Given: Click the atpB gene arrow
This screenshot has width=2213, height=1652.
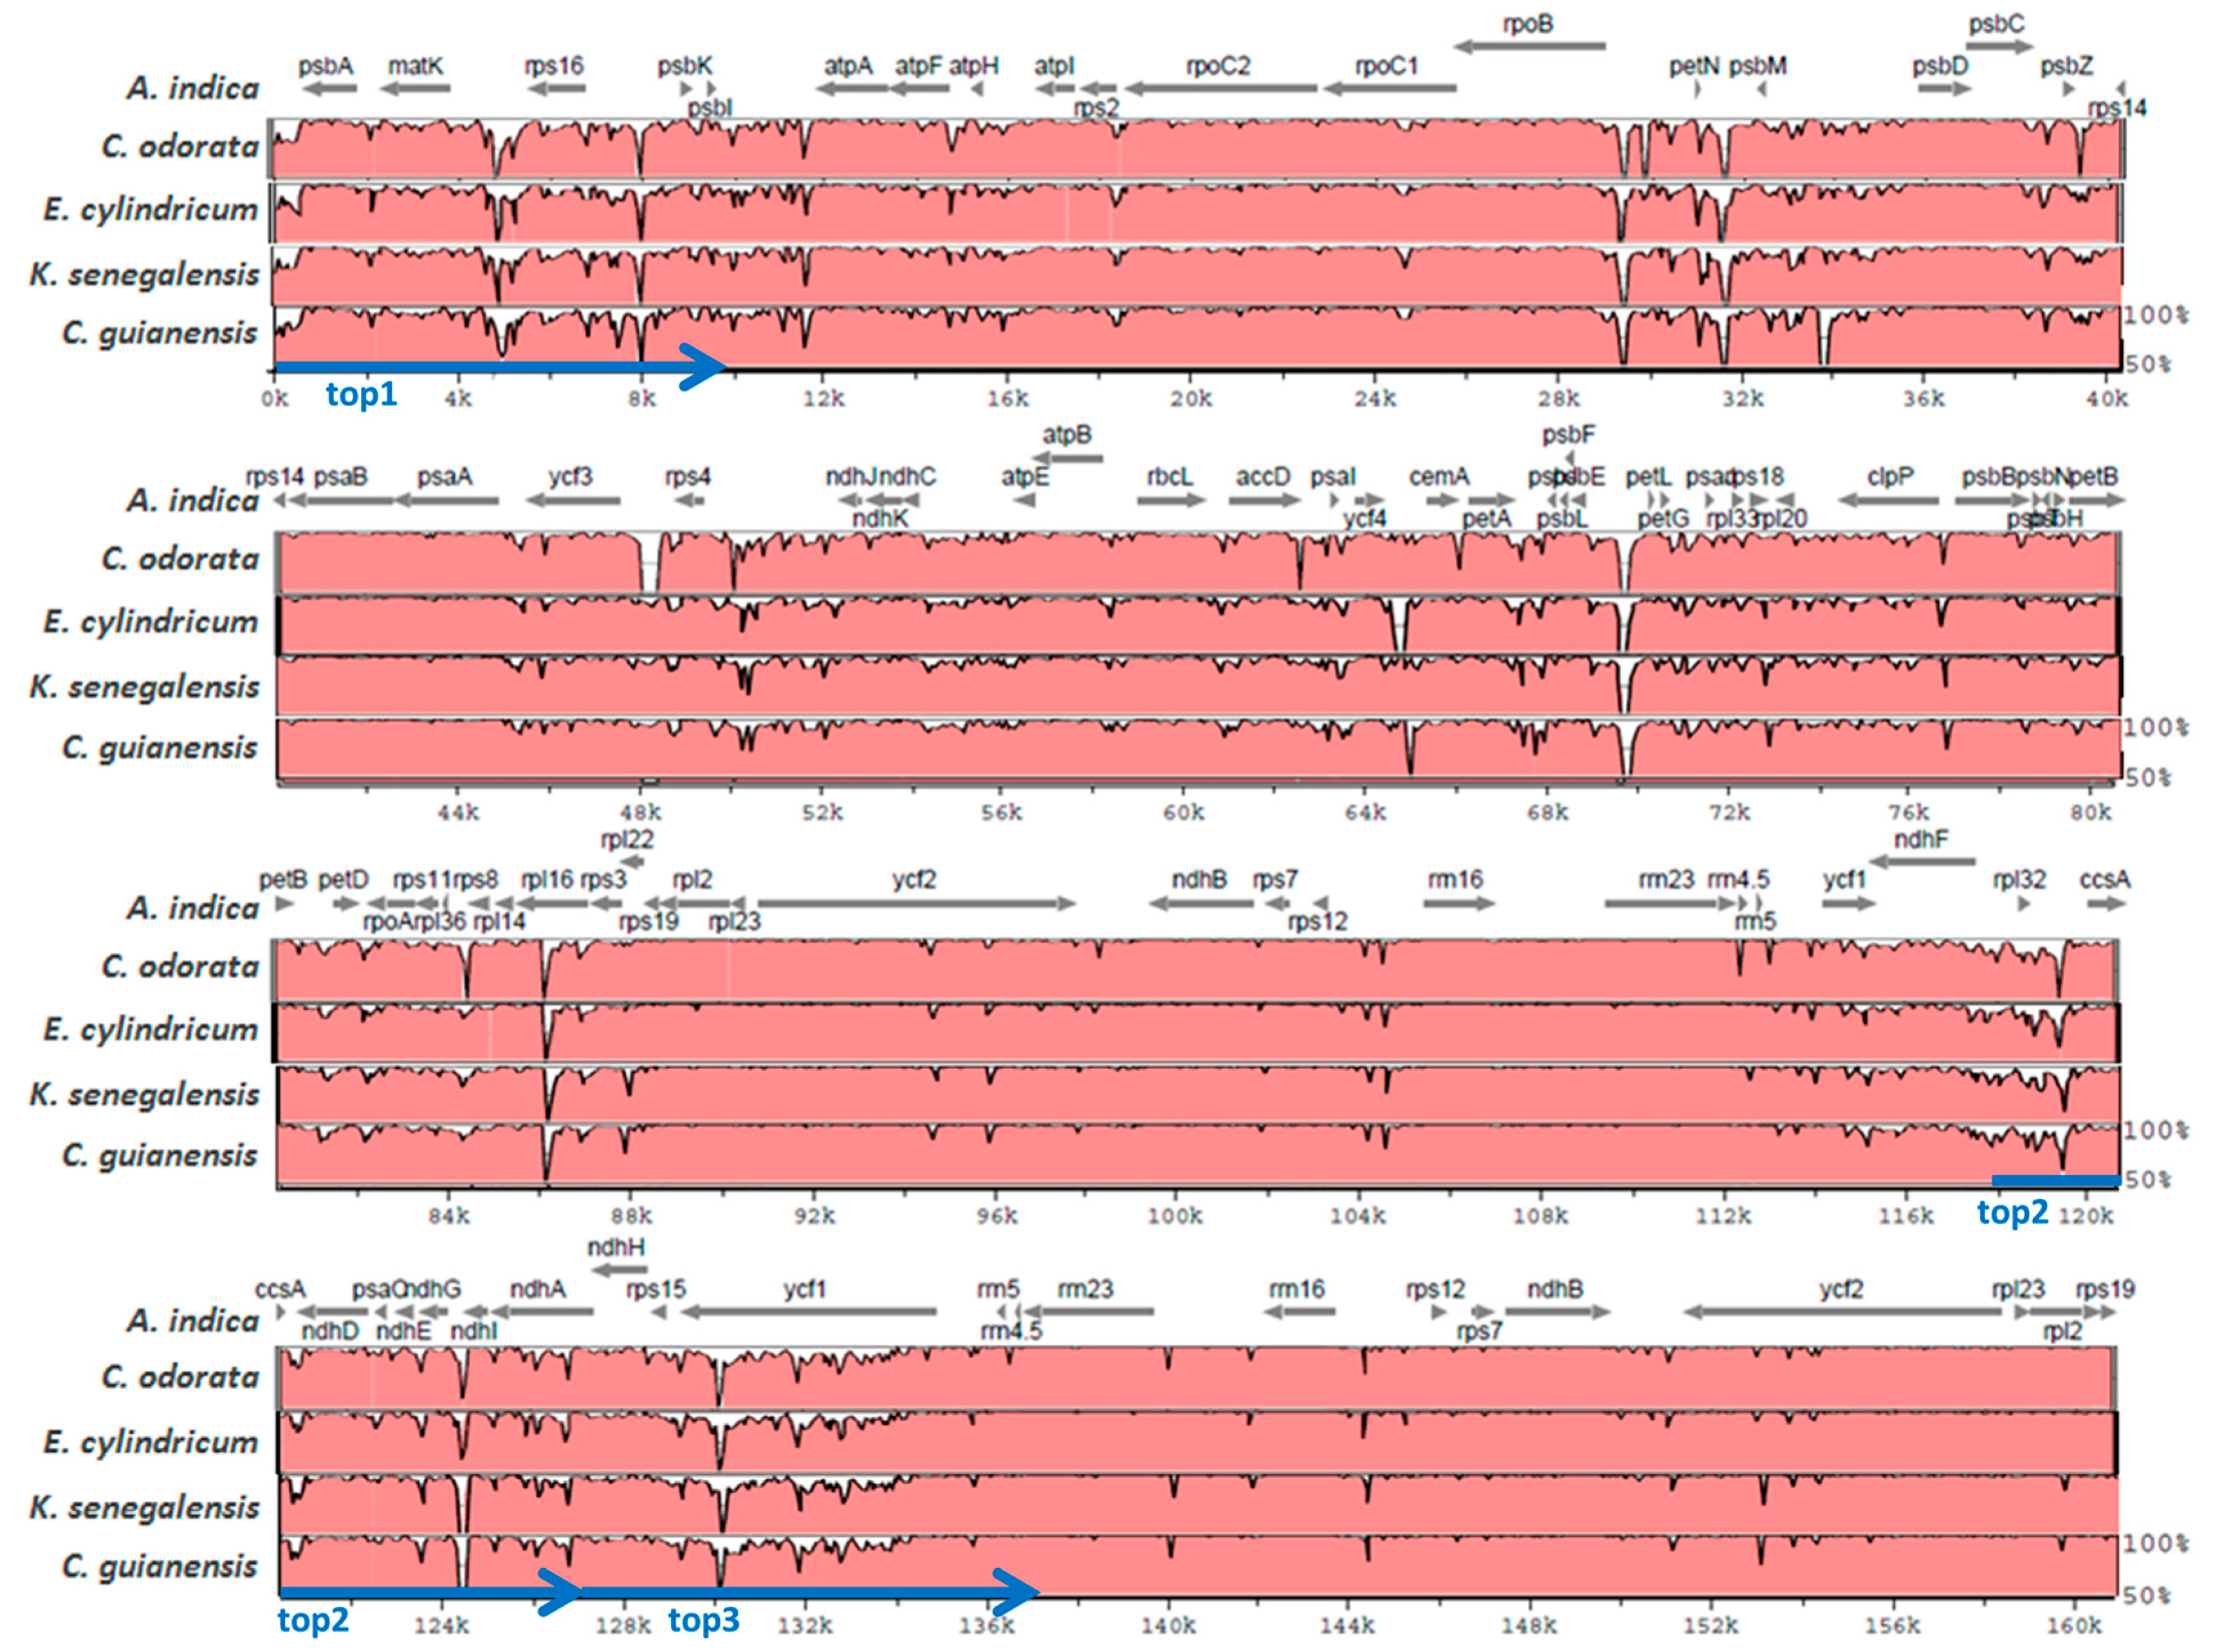Looking at the screenshot, I should point(1067,458).
